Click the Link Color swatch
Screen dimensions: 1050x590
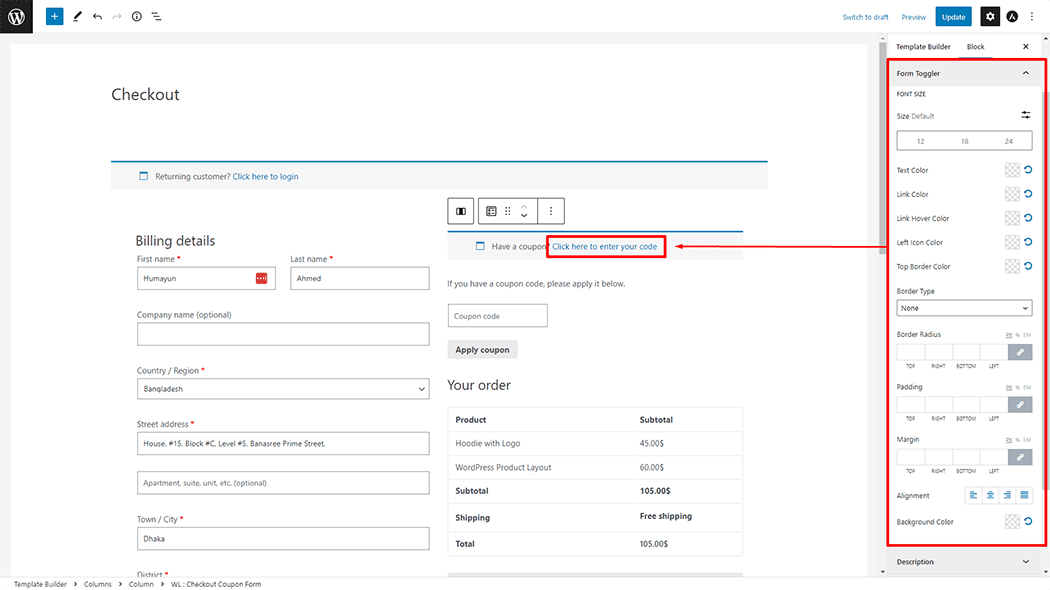(1012, 194)
